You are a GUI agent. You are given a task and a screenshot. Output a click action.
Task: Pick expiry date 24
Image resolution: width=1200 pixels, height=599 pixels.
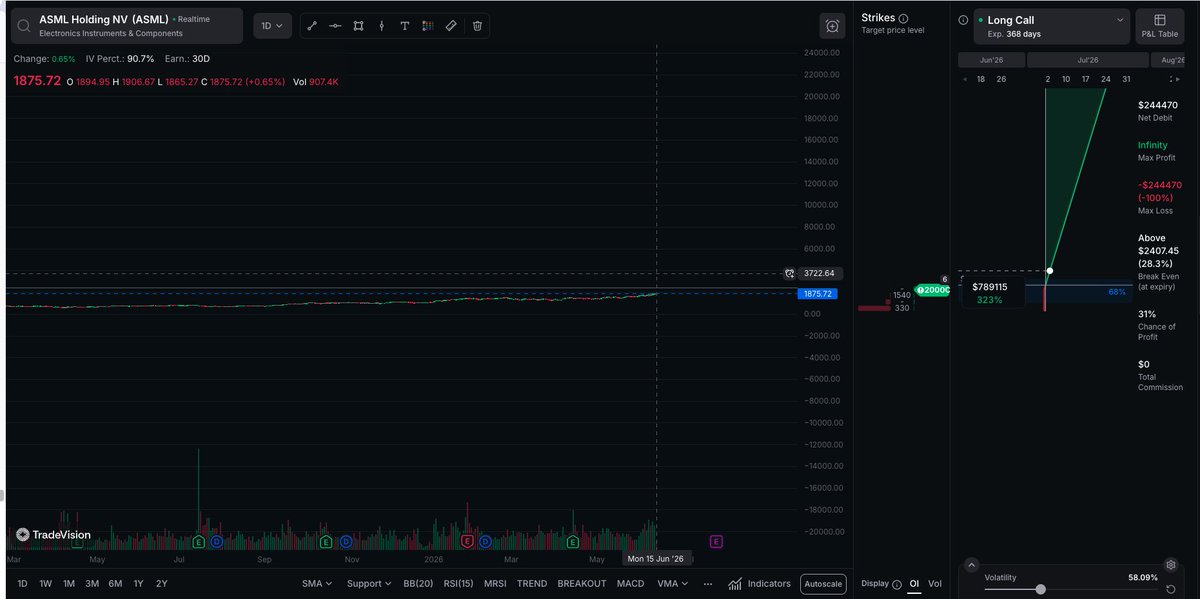[1106, 79]
